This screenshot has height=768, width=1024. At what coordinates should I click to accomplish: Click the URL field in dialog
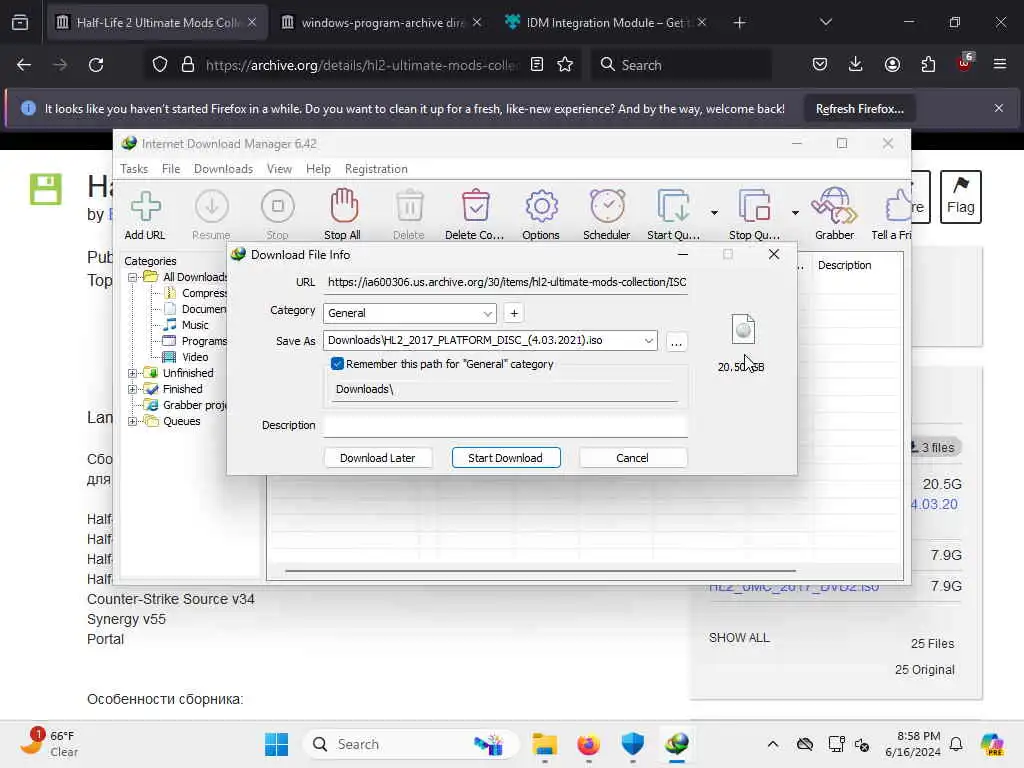coord(505,282)
